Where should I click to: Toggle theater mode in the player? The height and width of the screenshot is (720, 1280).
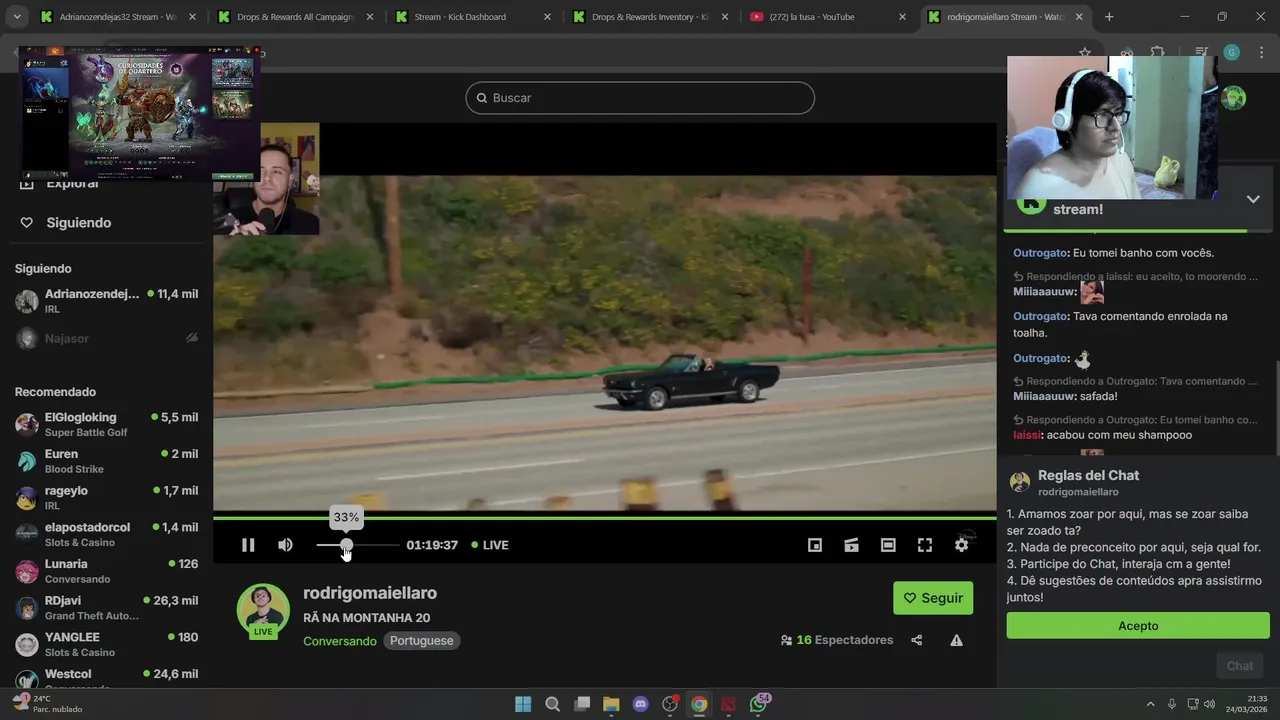888,545
